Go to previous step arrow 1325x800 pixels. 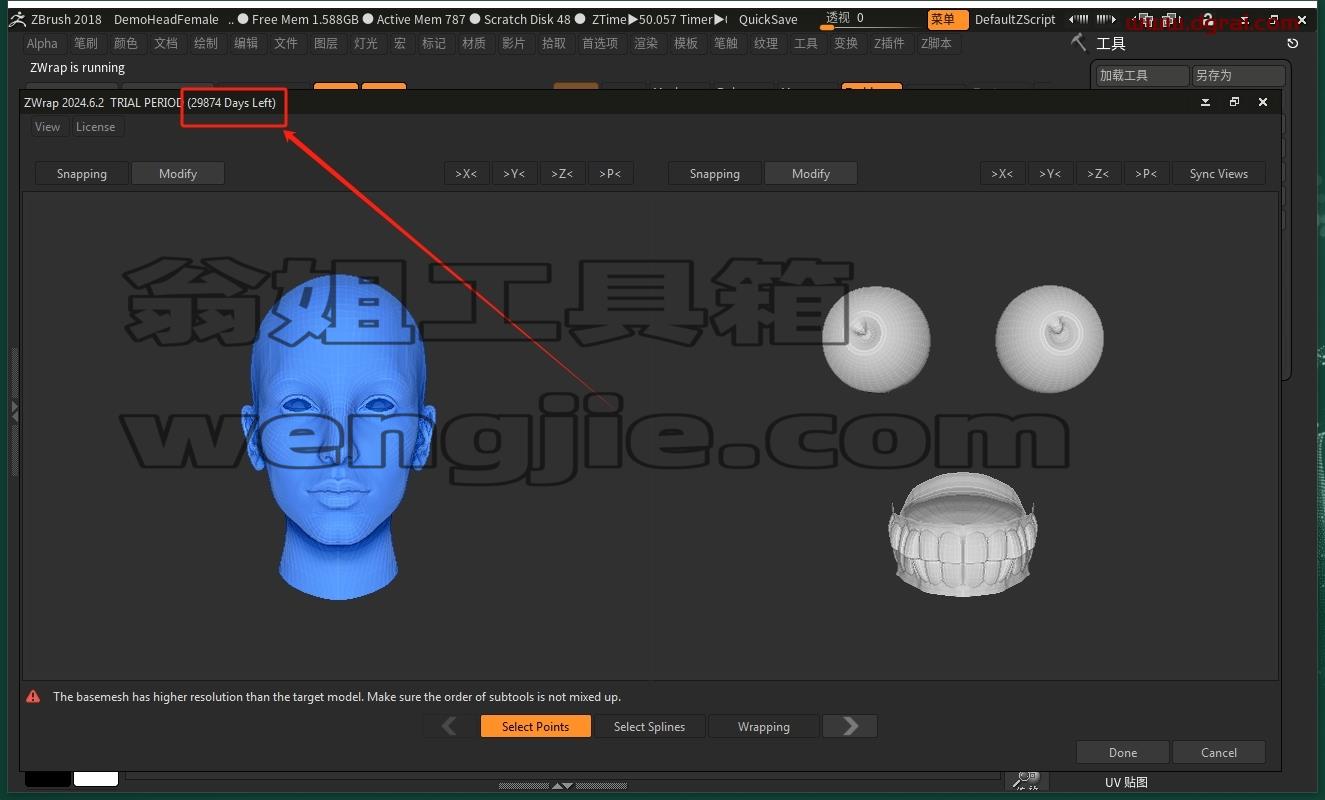click(x=449, y=726)
